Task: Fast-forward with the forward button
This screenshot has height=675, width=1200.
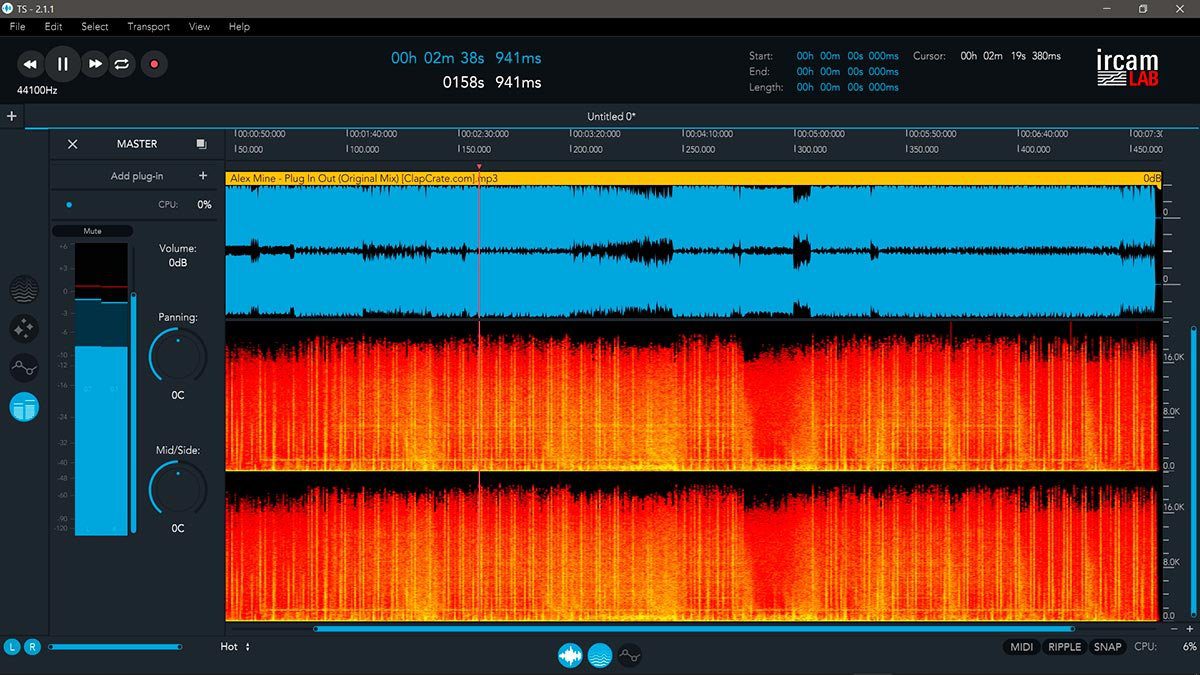Action: [94, 64]
